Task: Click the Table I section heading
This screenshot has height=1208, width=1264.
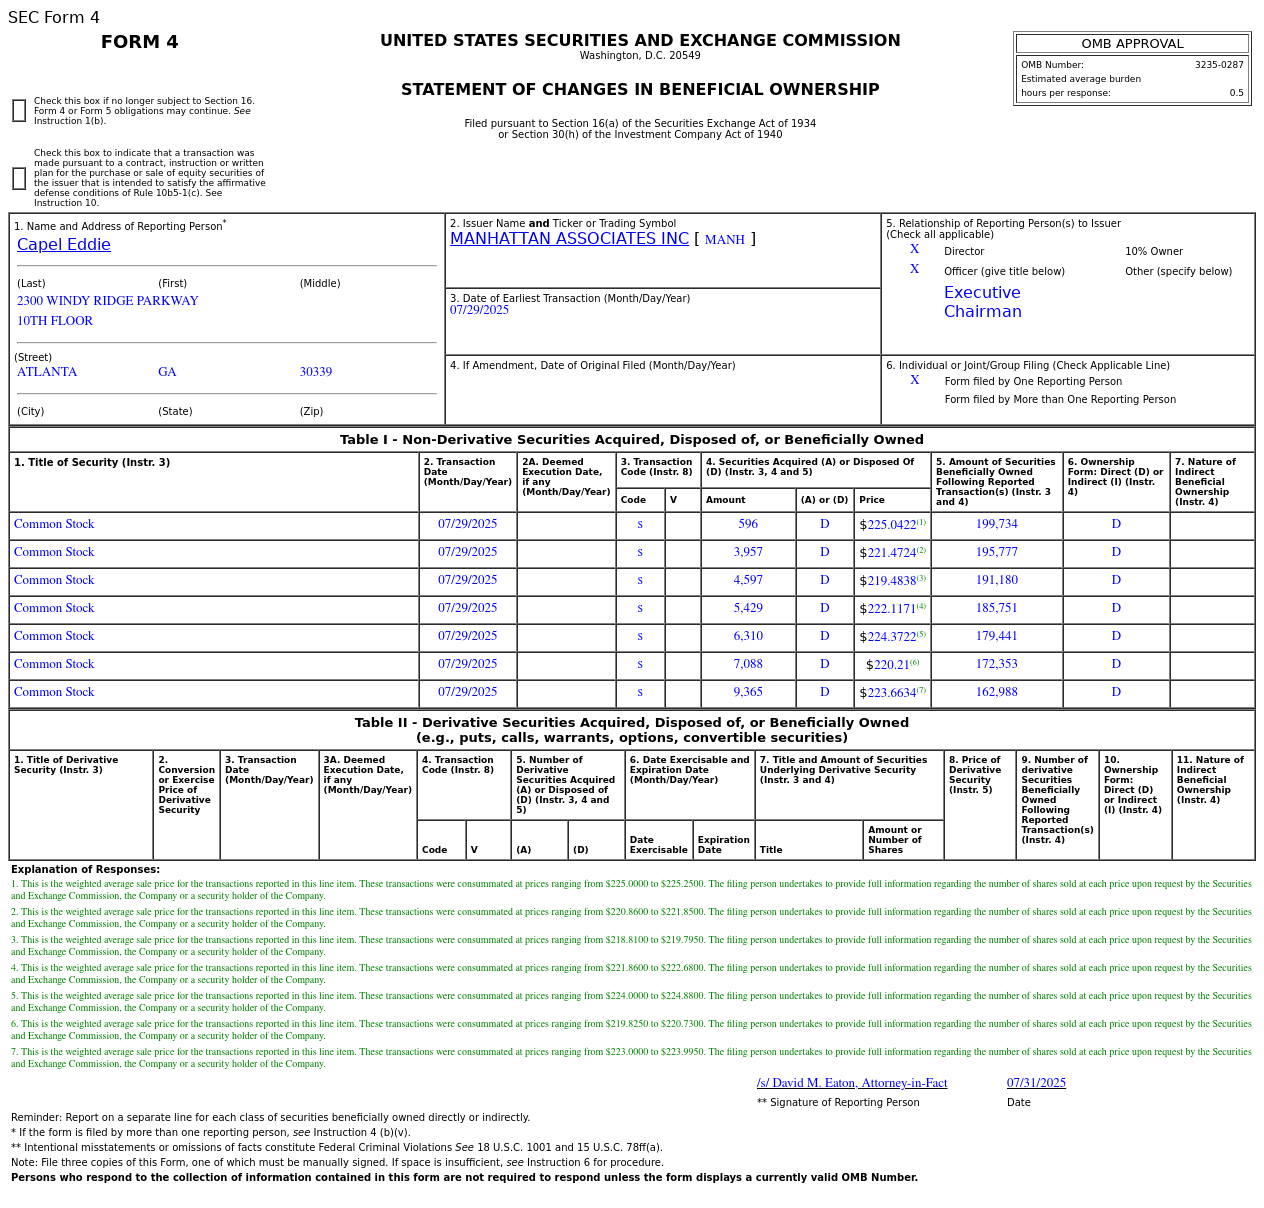Action: coord(632,440)
